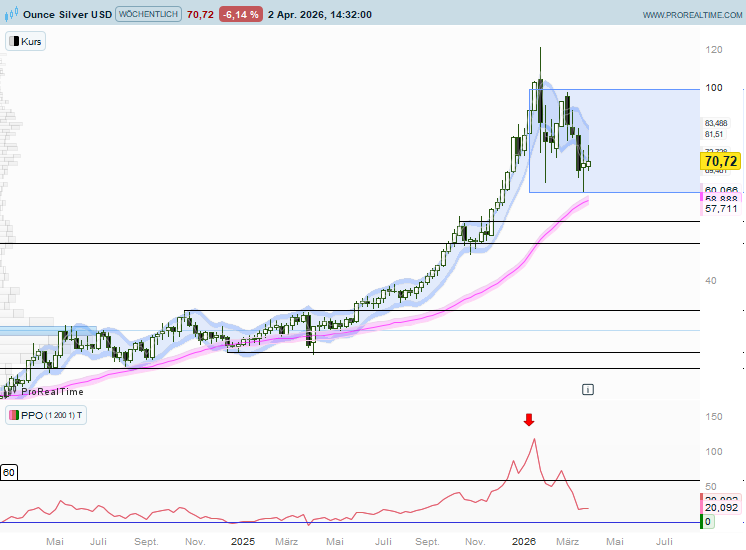Click the Kurs candlestick icon
The height and width of the screenshot is (550, 746).
click(x=15, y=42)
